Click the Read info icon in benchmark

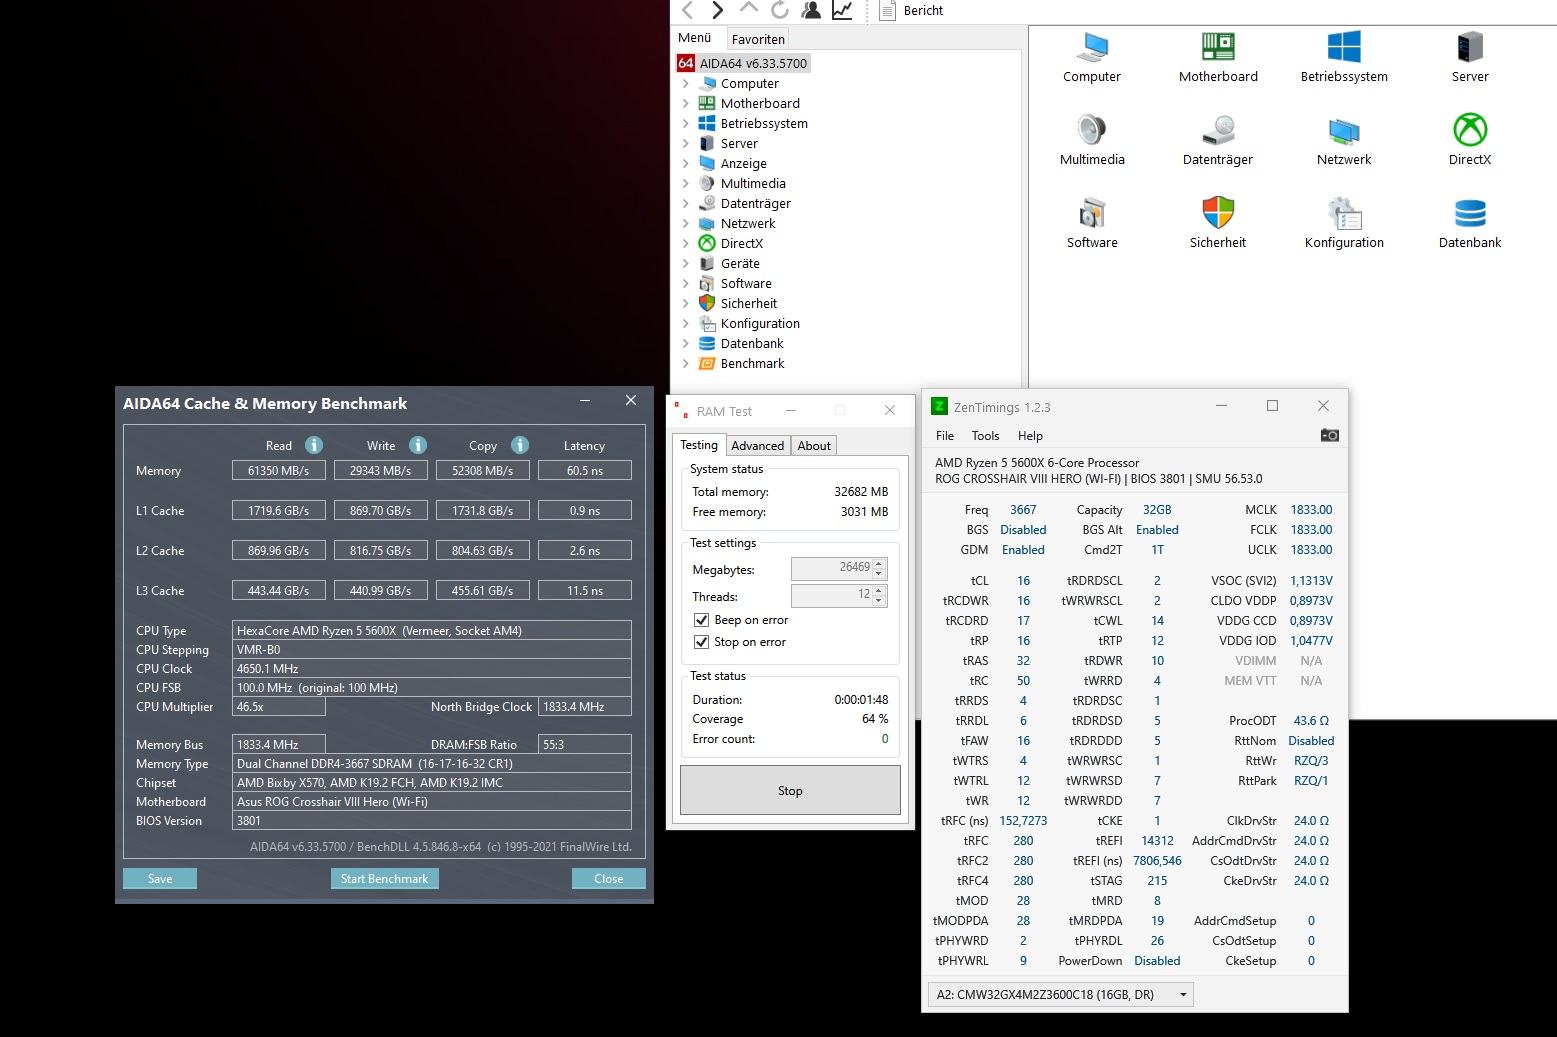click(313, 445)
